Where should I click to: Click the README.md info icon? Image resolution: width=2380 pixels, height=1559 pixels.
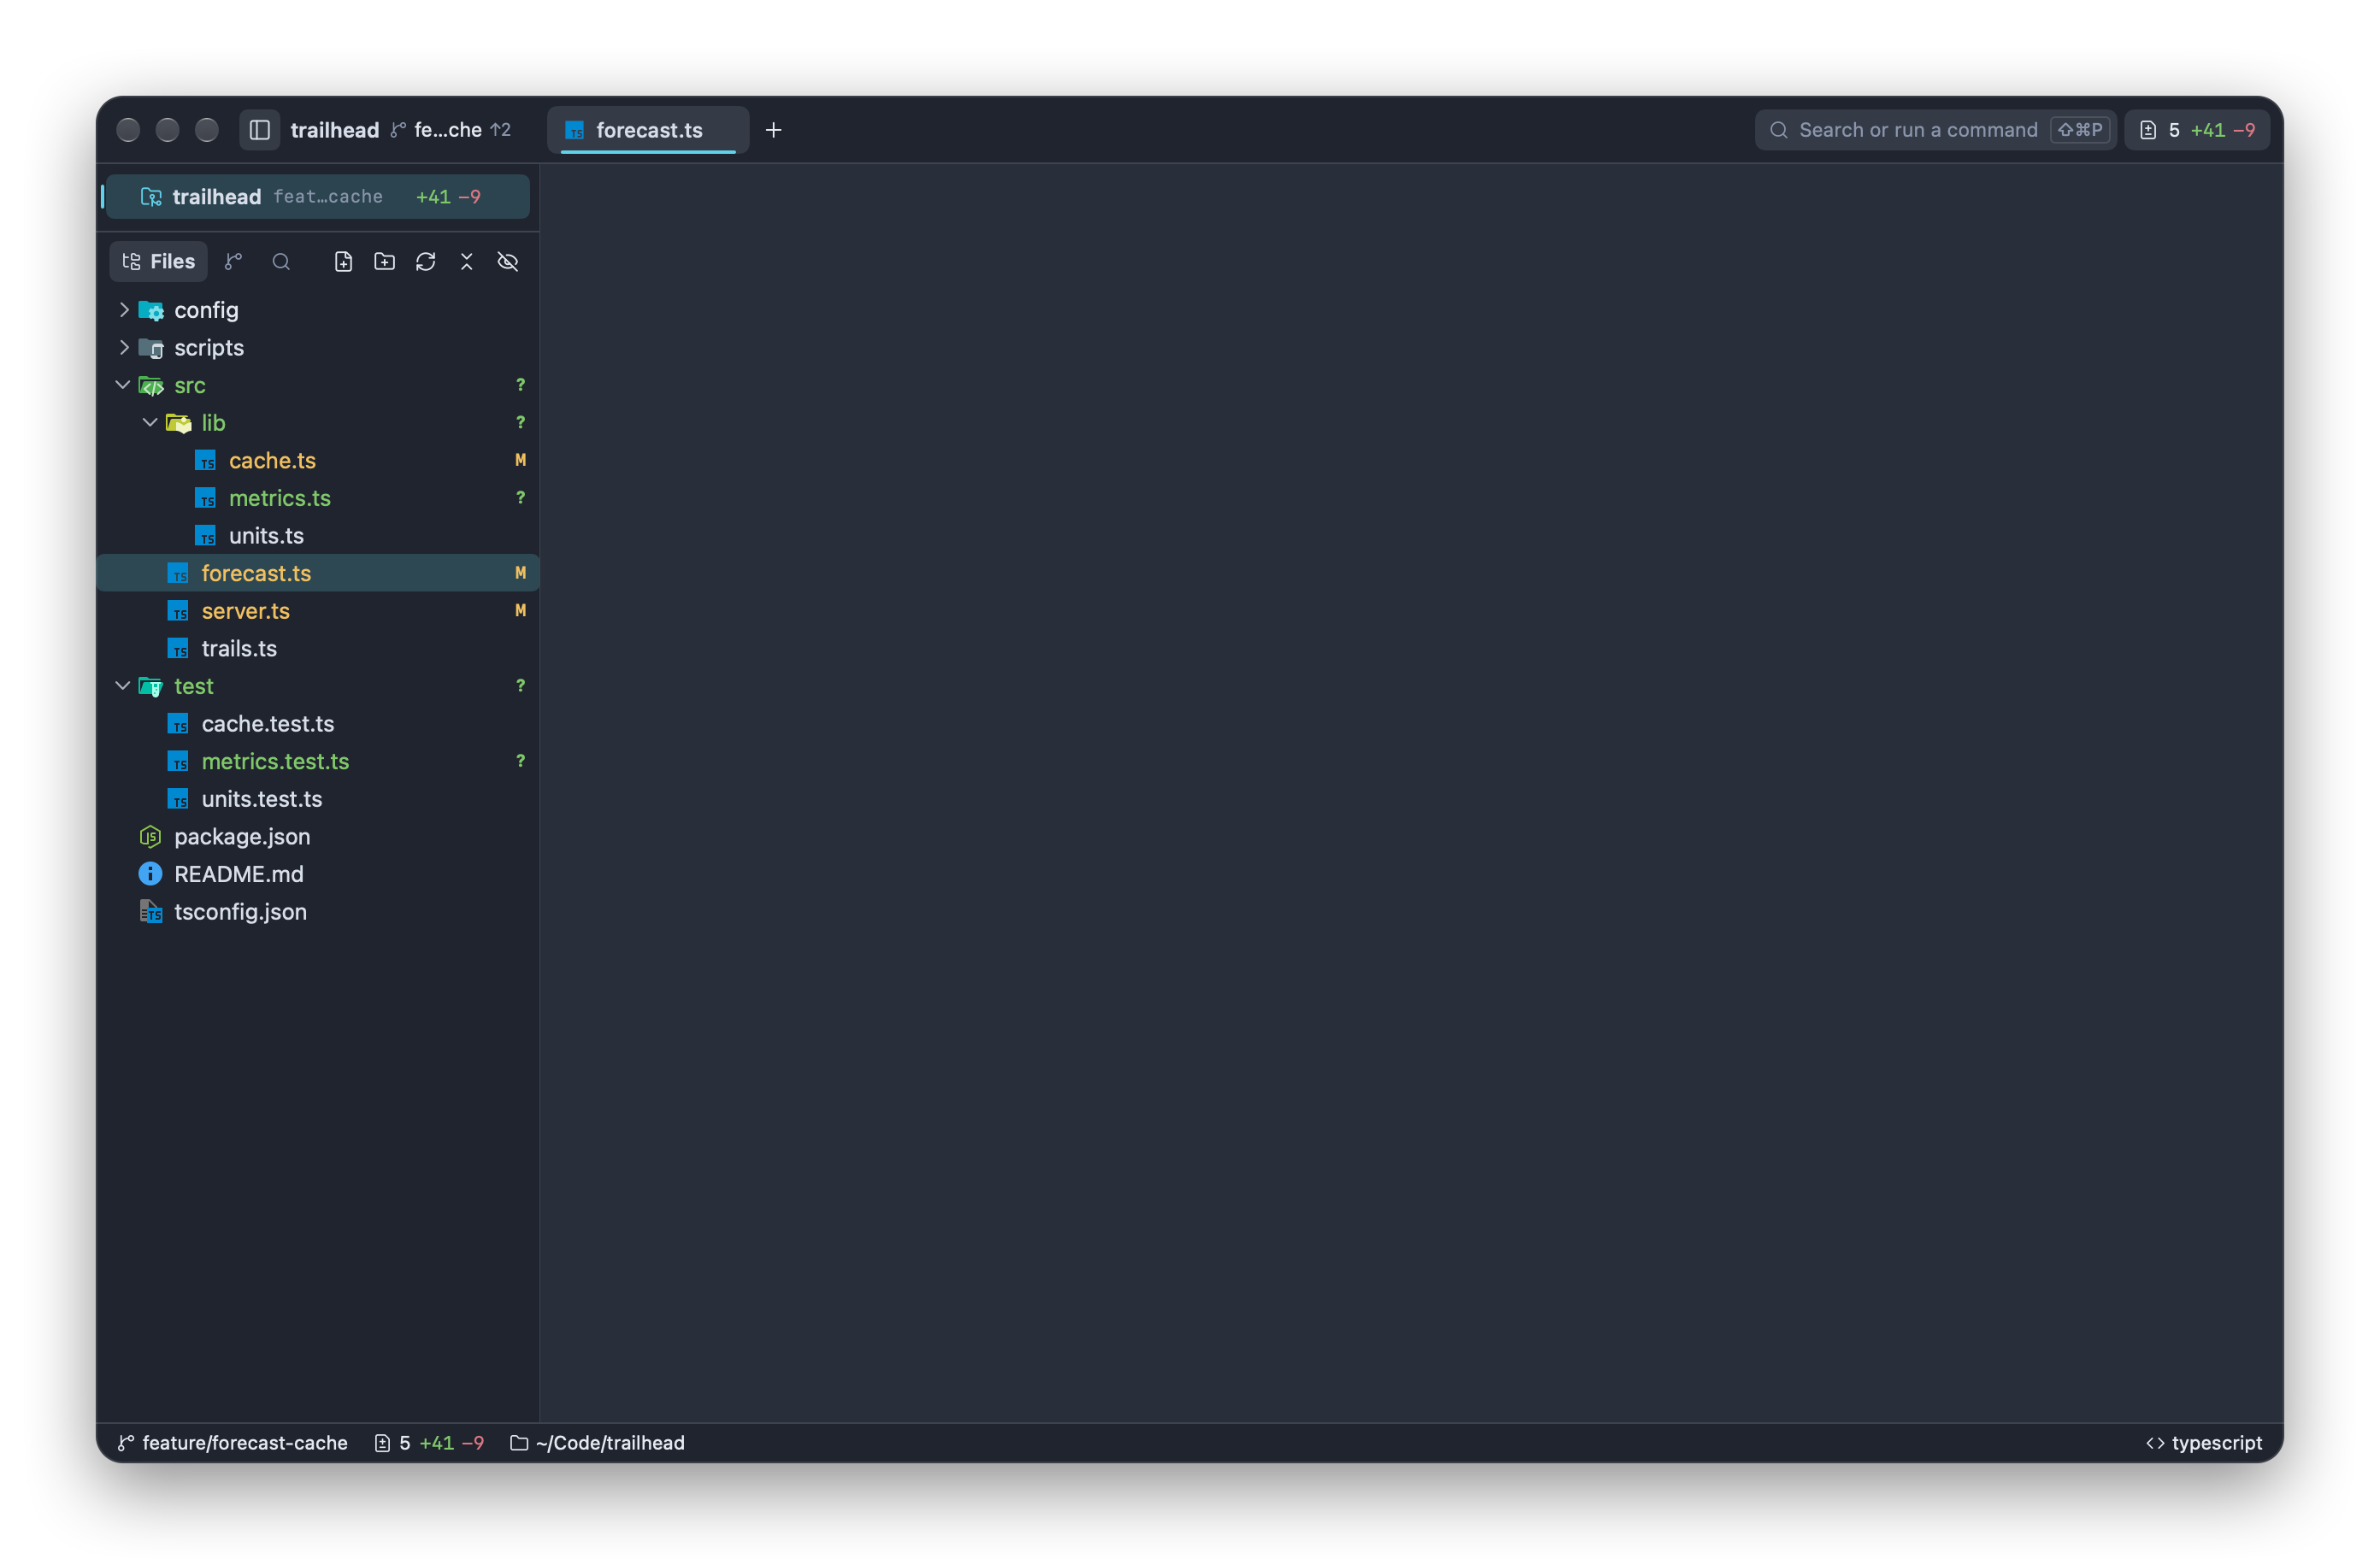point(150,874)
